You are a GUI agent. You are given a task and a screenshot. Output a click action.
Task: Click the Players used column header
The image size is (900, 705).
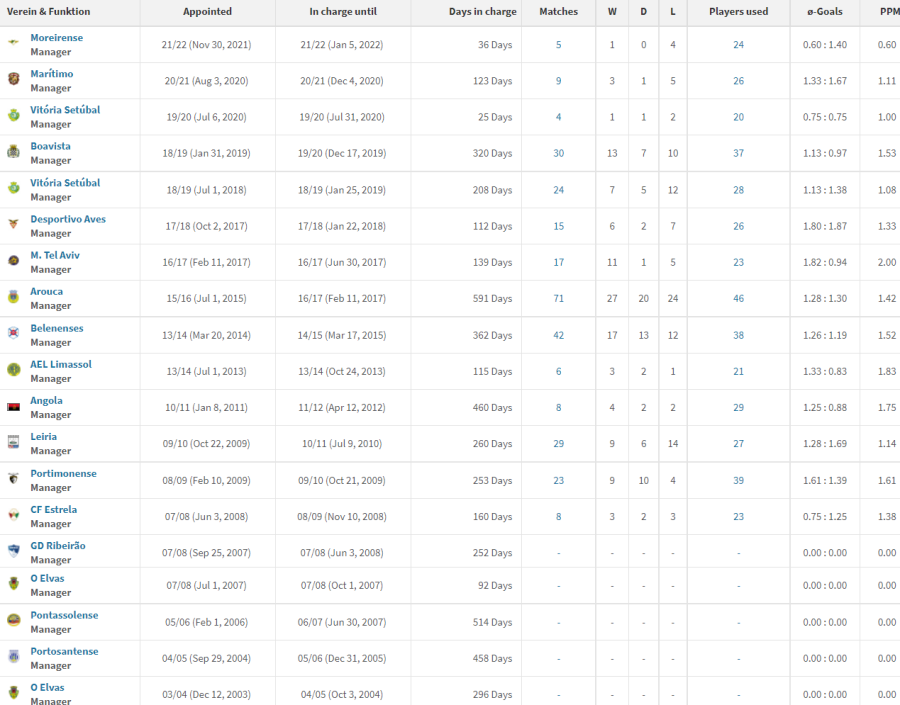pos(738,11)
